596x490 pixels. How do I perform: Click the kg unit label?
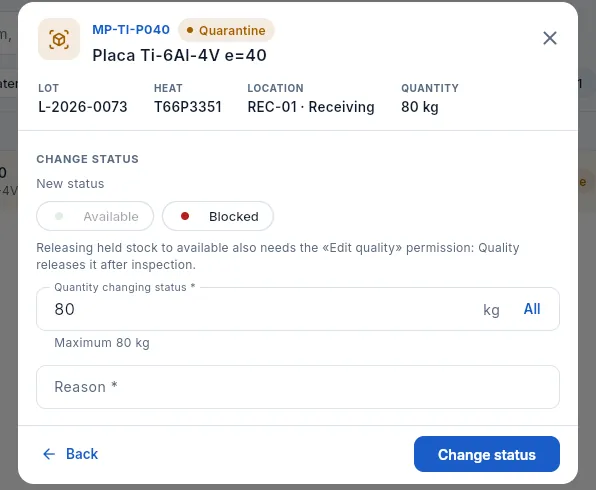[491, 310]
